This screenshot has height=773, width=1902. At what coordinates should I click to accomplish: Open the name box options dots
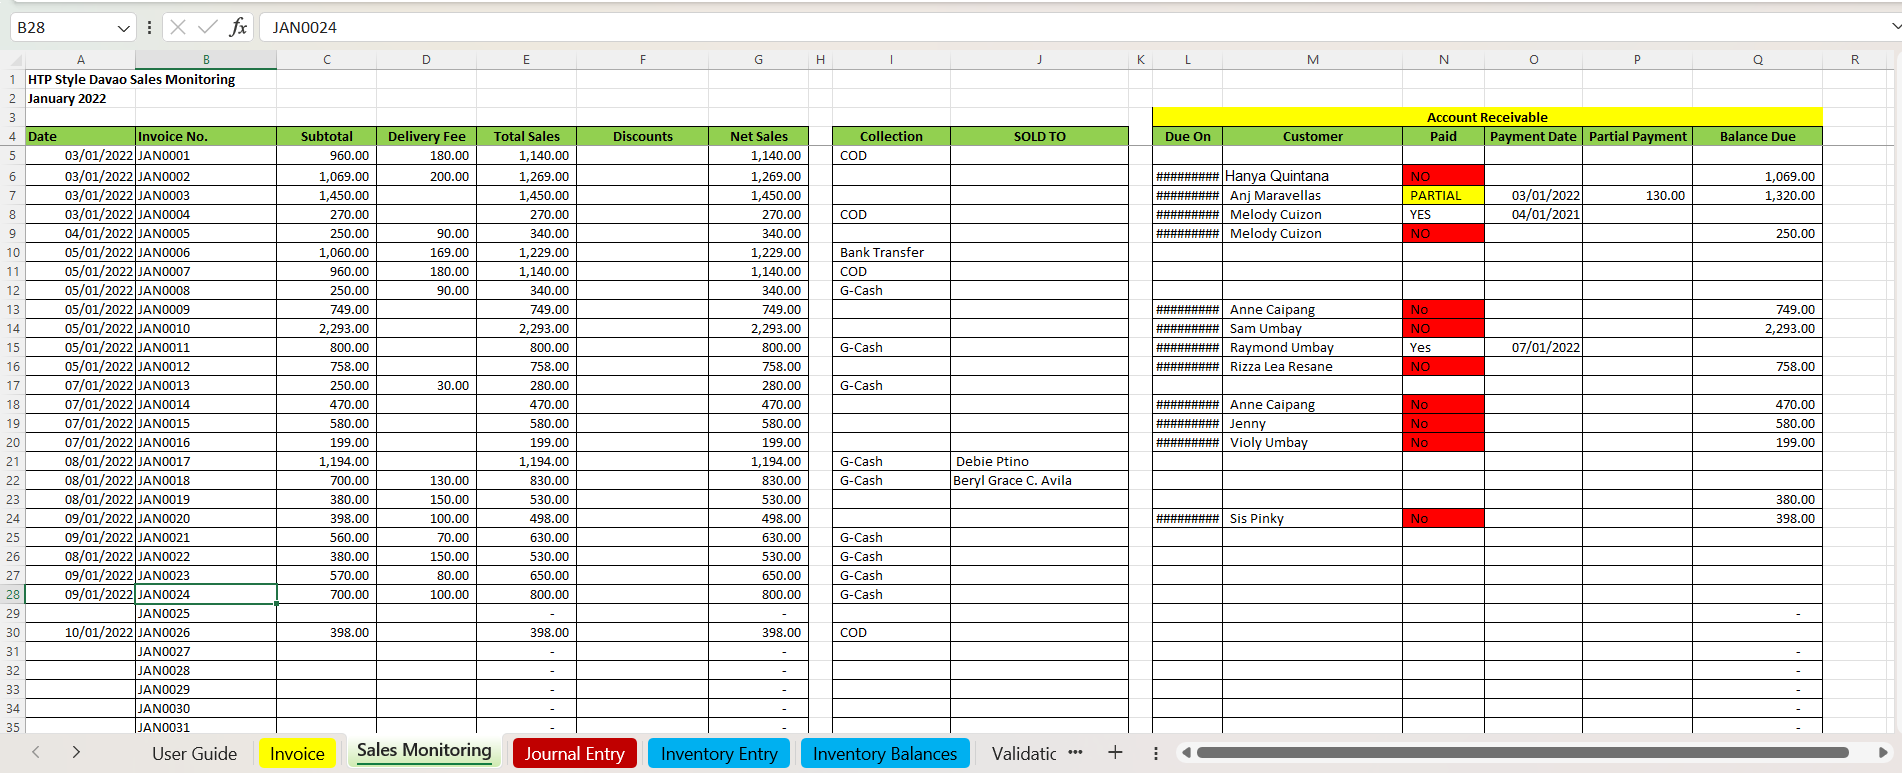click(149, 28)
